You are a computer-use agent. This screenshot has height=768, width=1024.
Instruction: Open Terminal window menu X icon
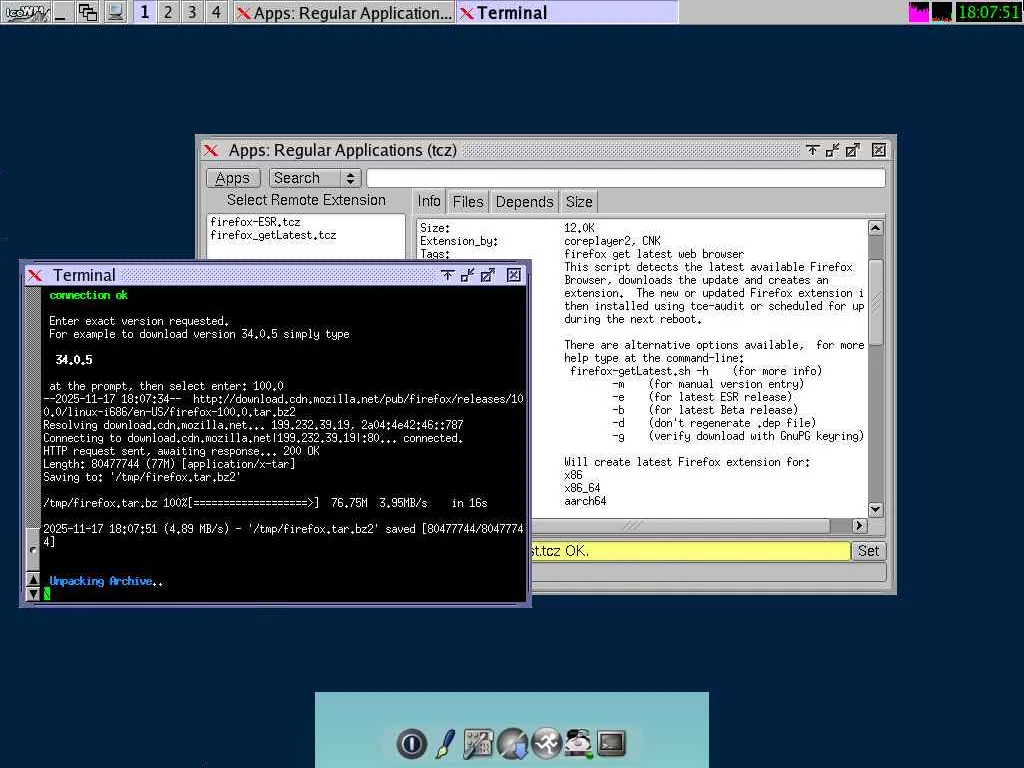(35, 275)
